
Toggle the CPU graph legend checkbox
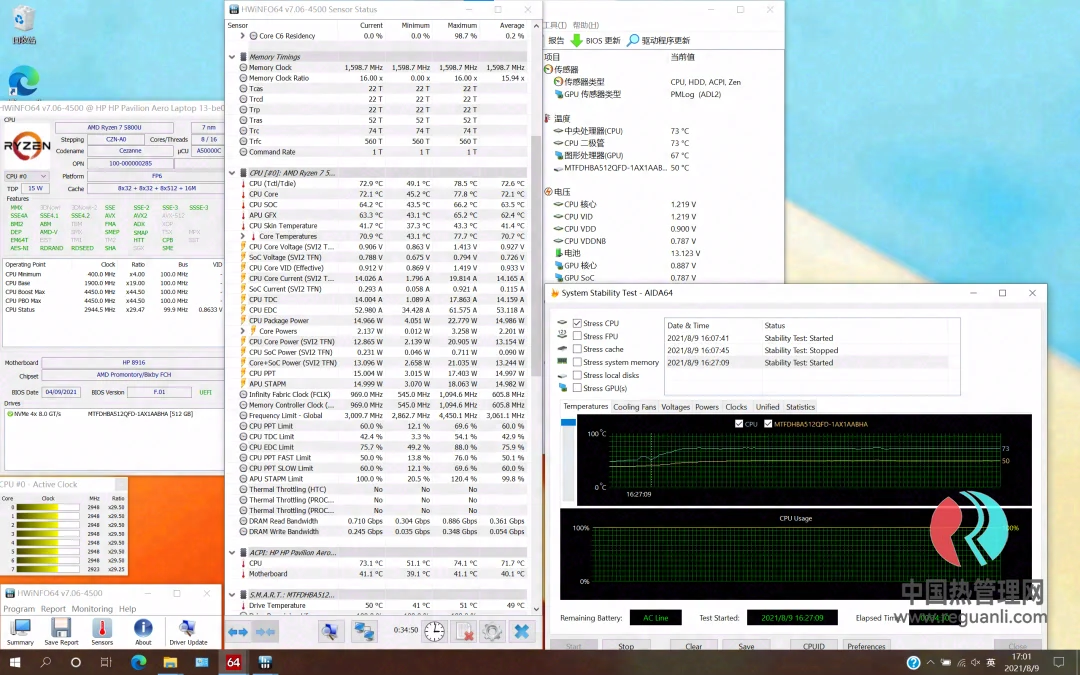(x=739, y=424)
